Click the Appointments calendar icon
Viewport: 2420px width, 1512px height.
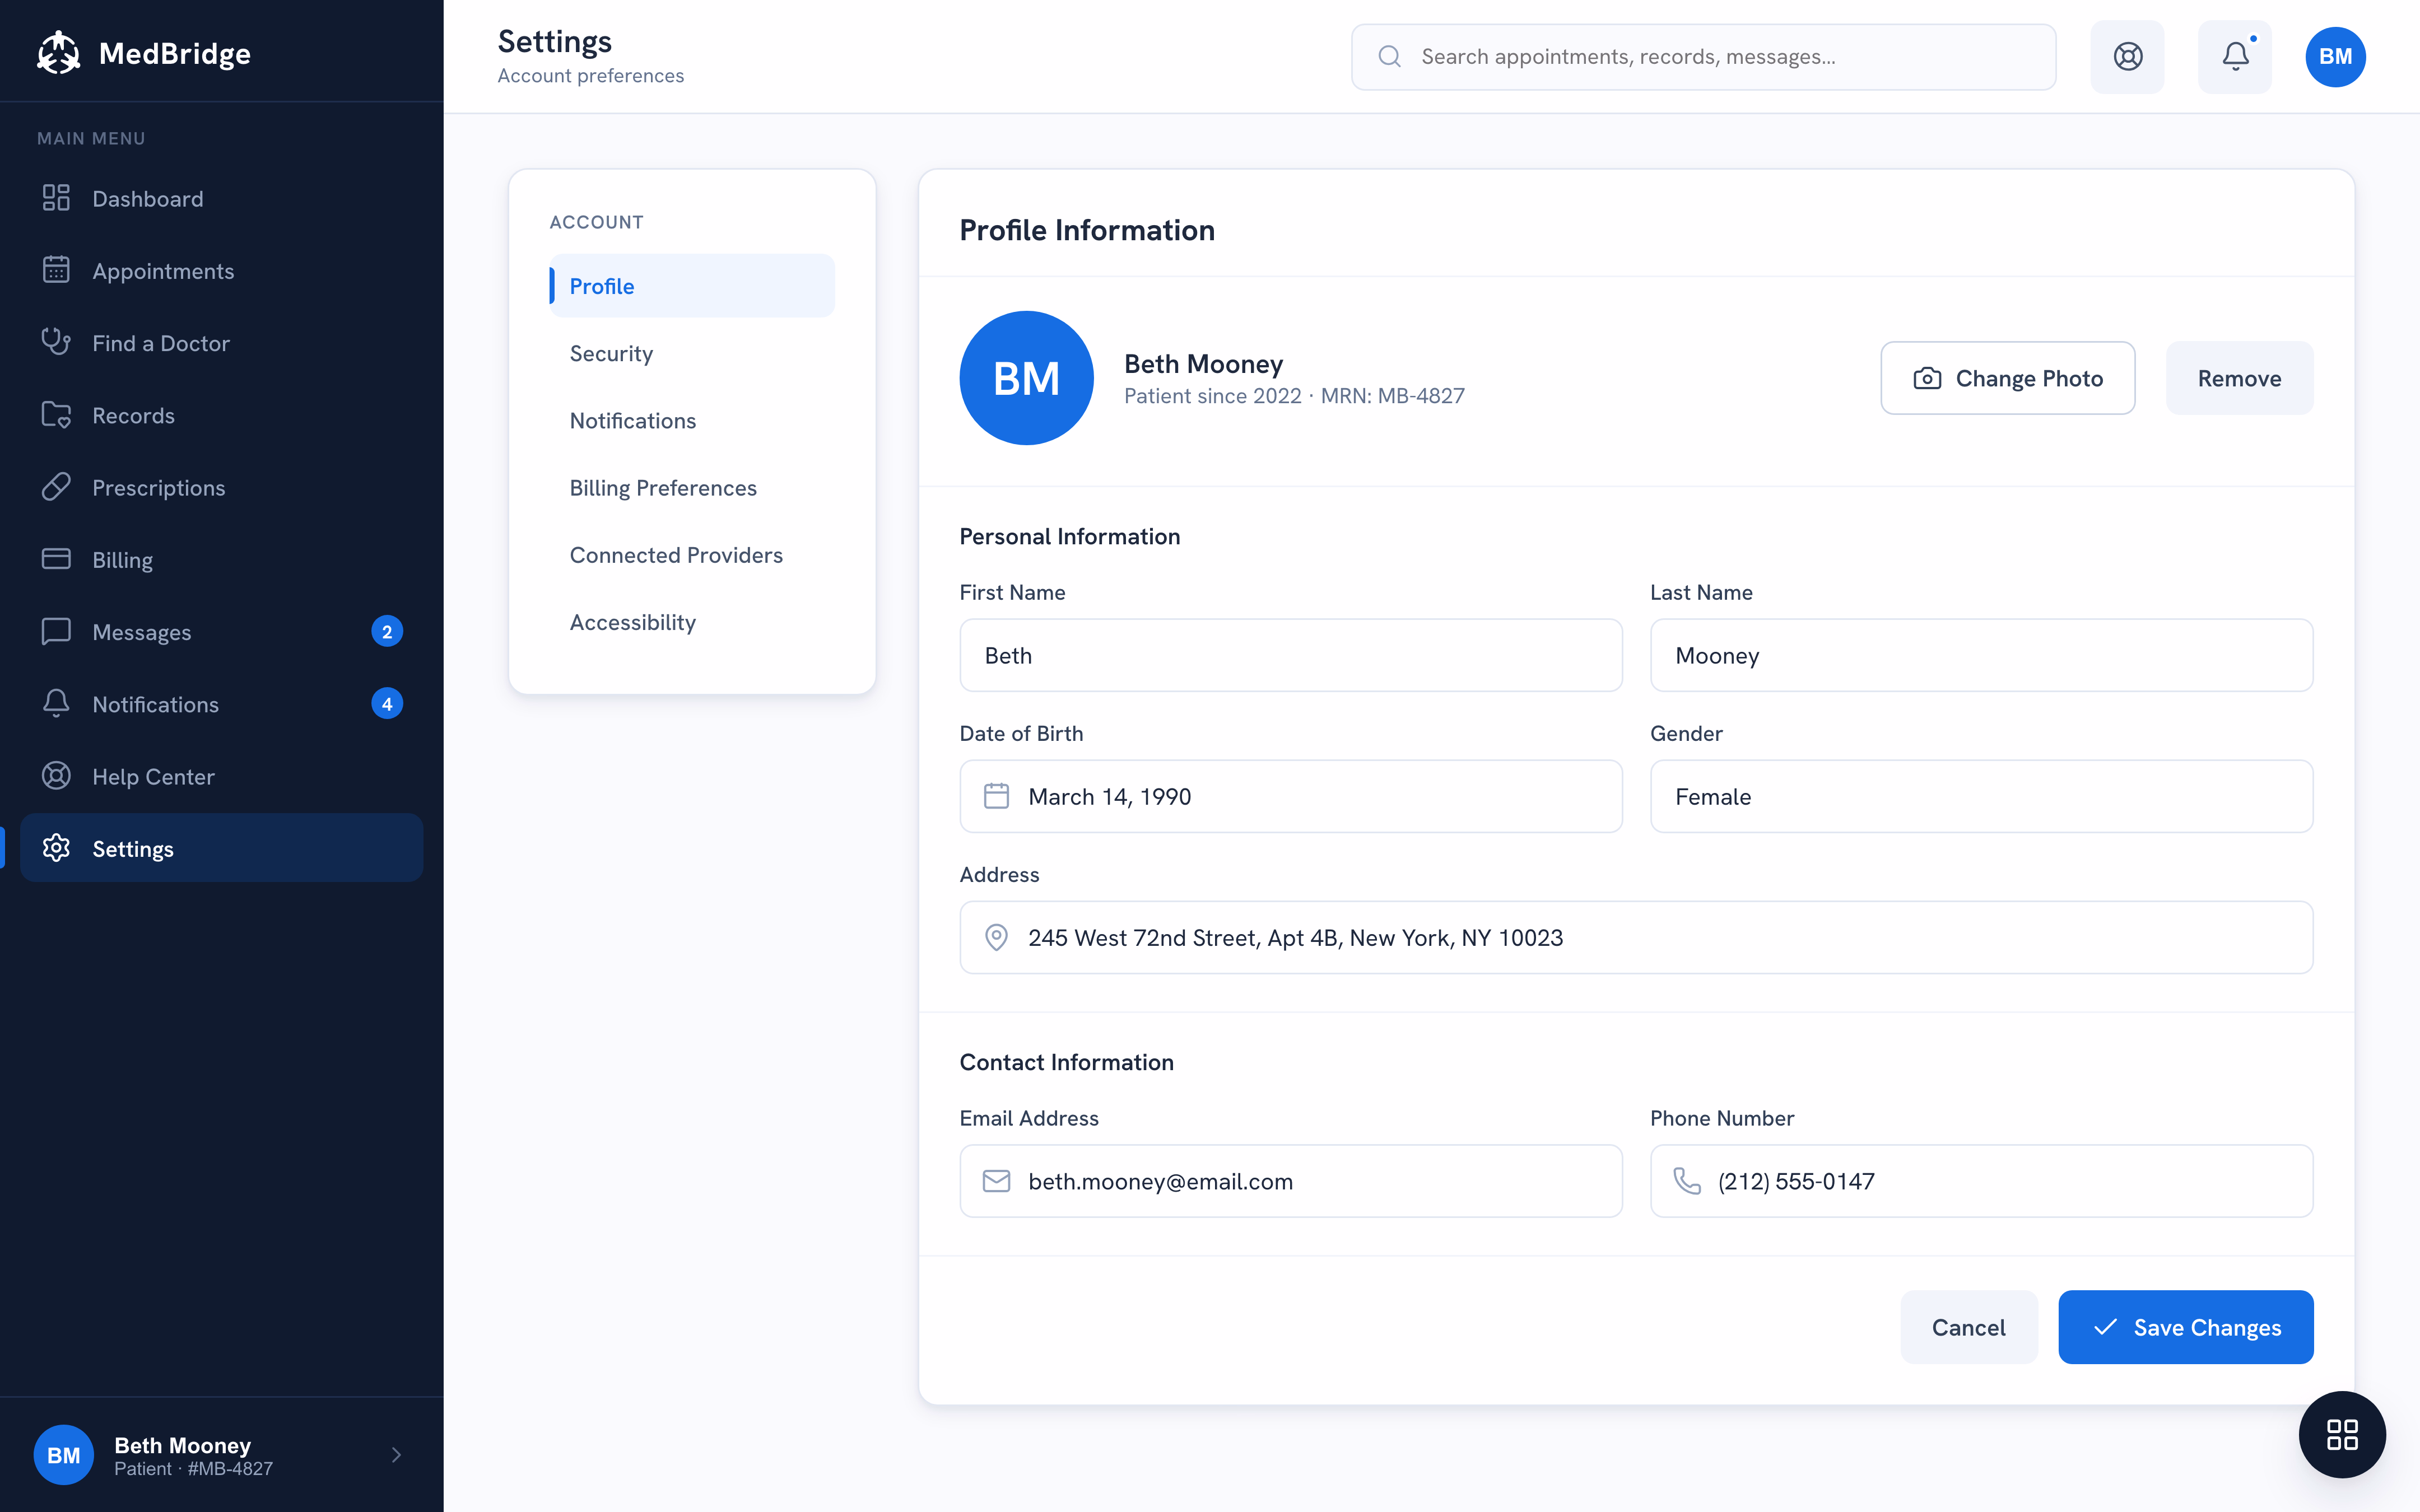click(56, 270)
